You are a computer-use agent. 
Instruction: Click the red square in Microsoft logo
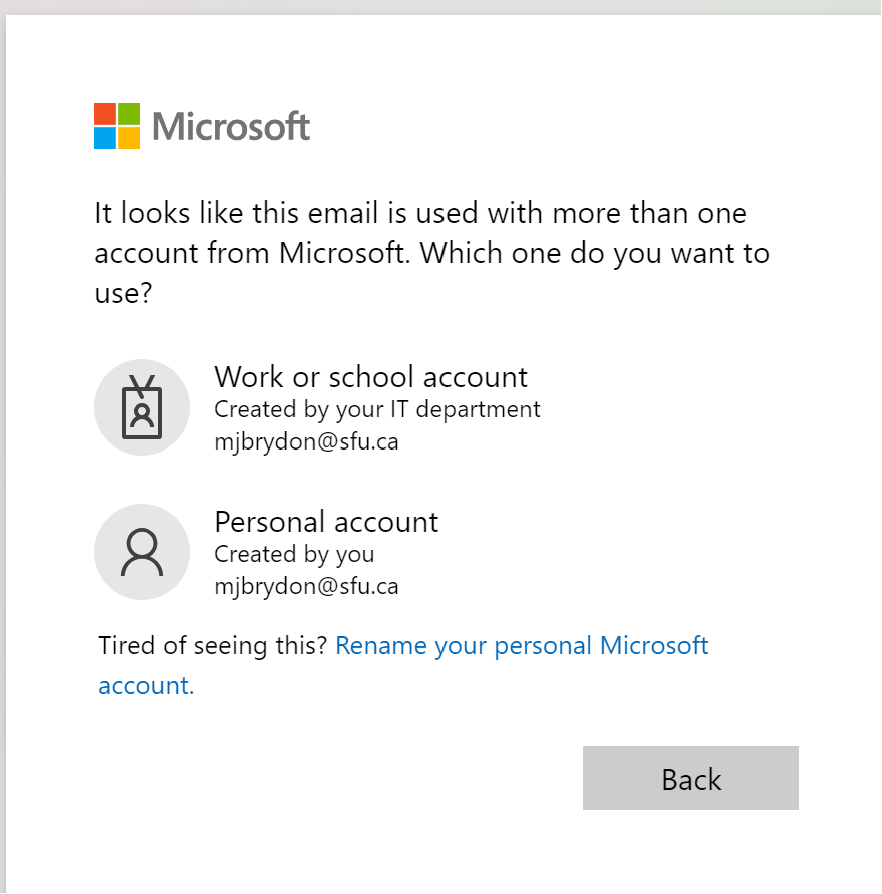105,114
